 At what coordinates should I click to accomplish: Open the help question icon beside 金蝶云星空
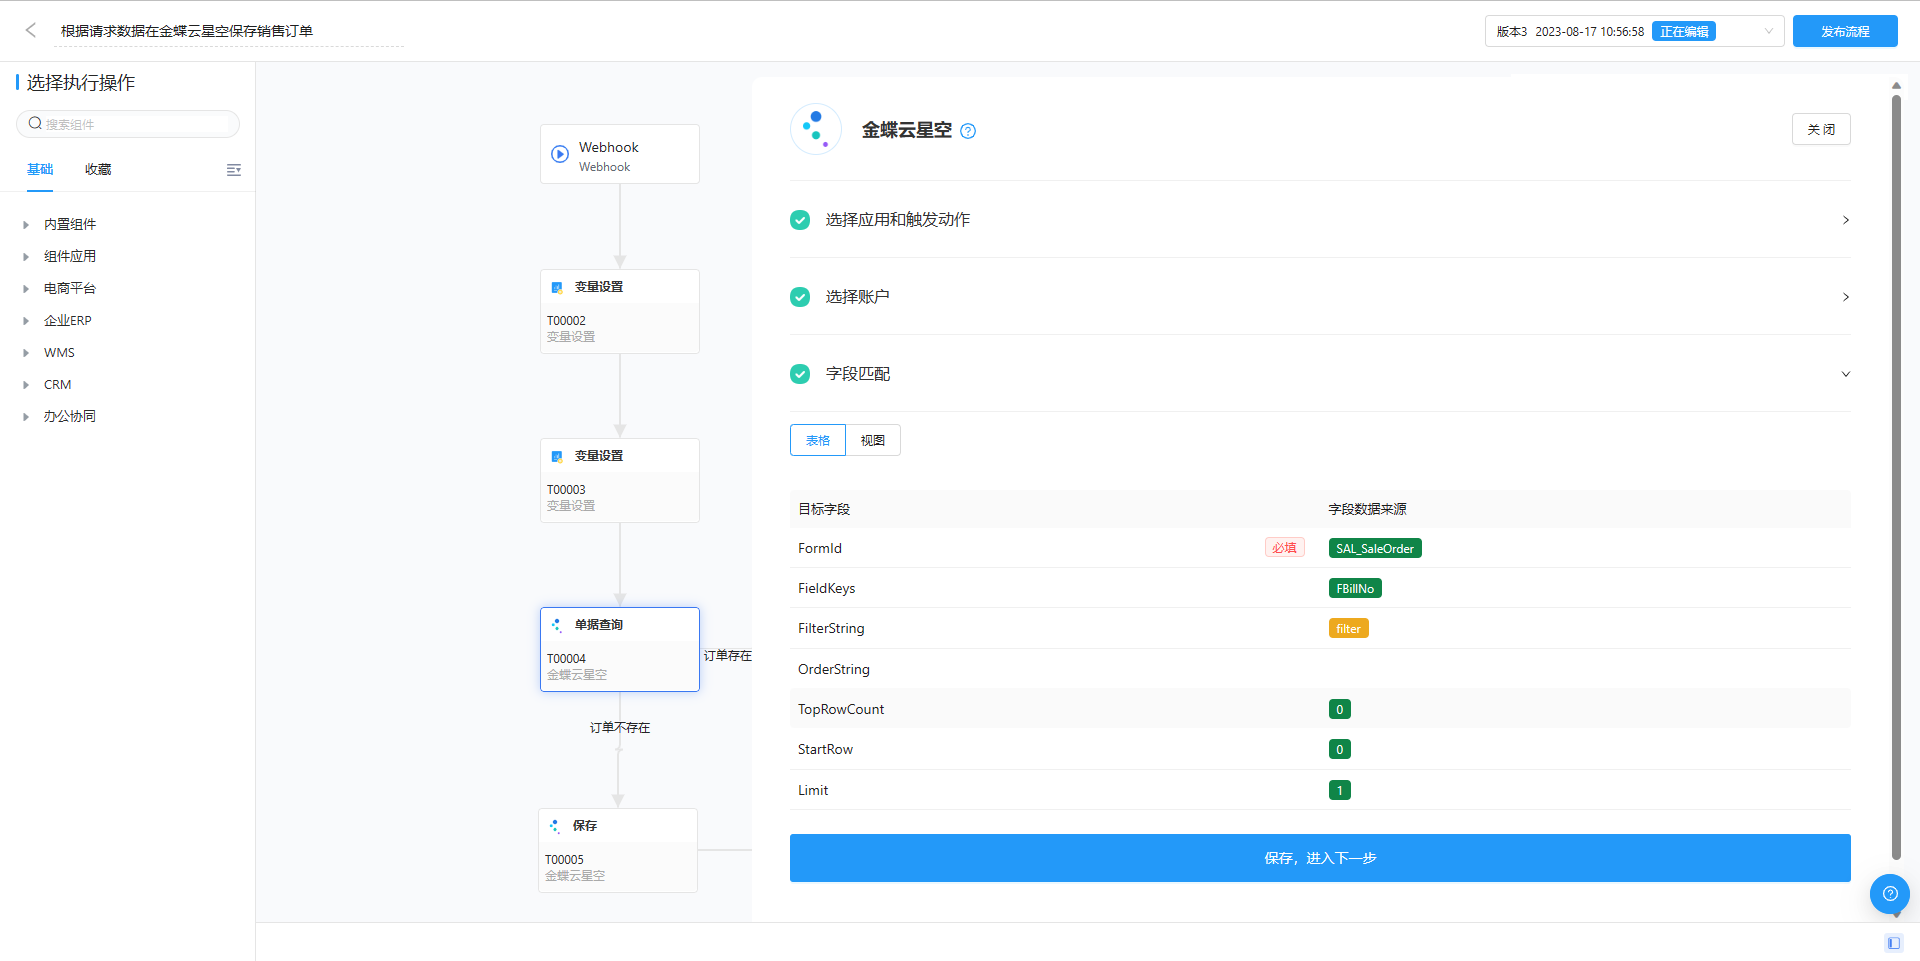968,131
